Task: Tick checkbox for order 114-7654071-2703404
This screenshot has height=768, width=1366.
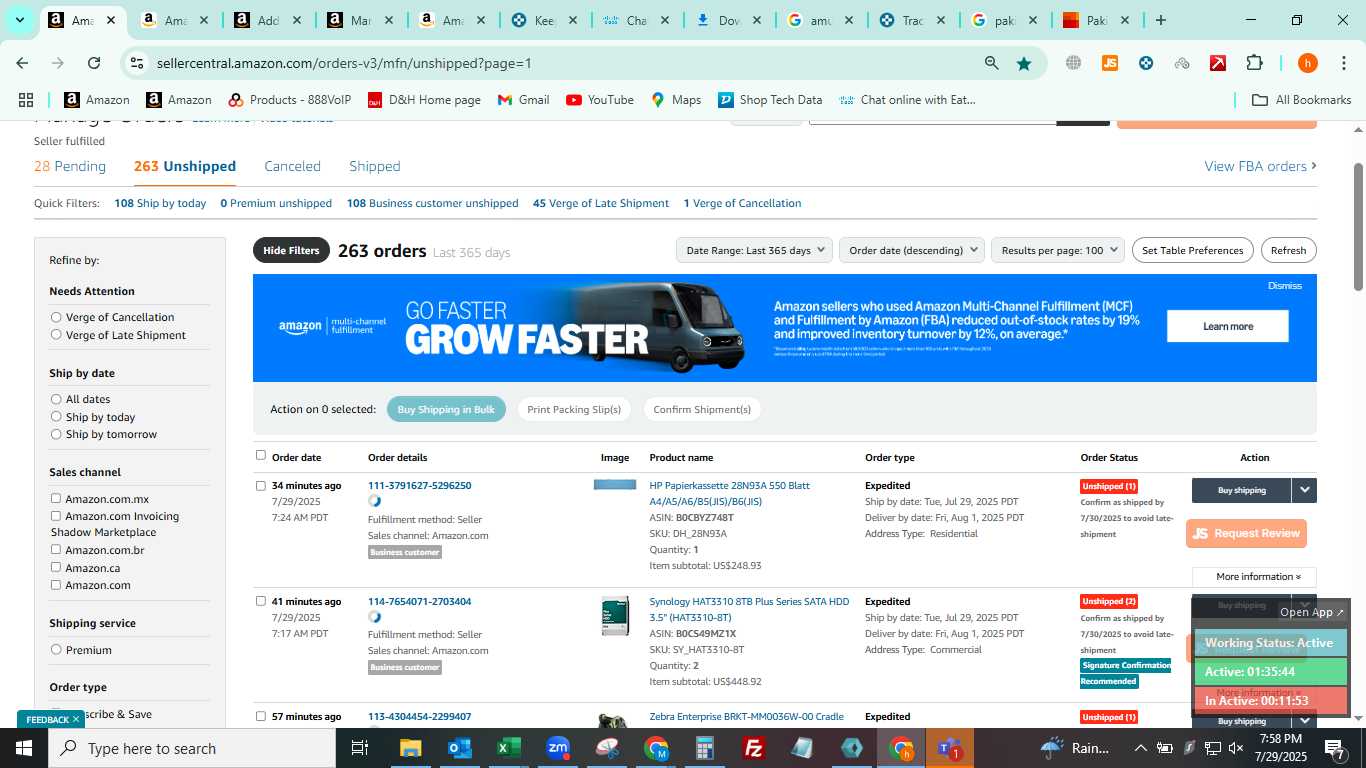Action: [x=261, y=602]
